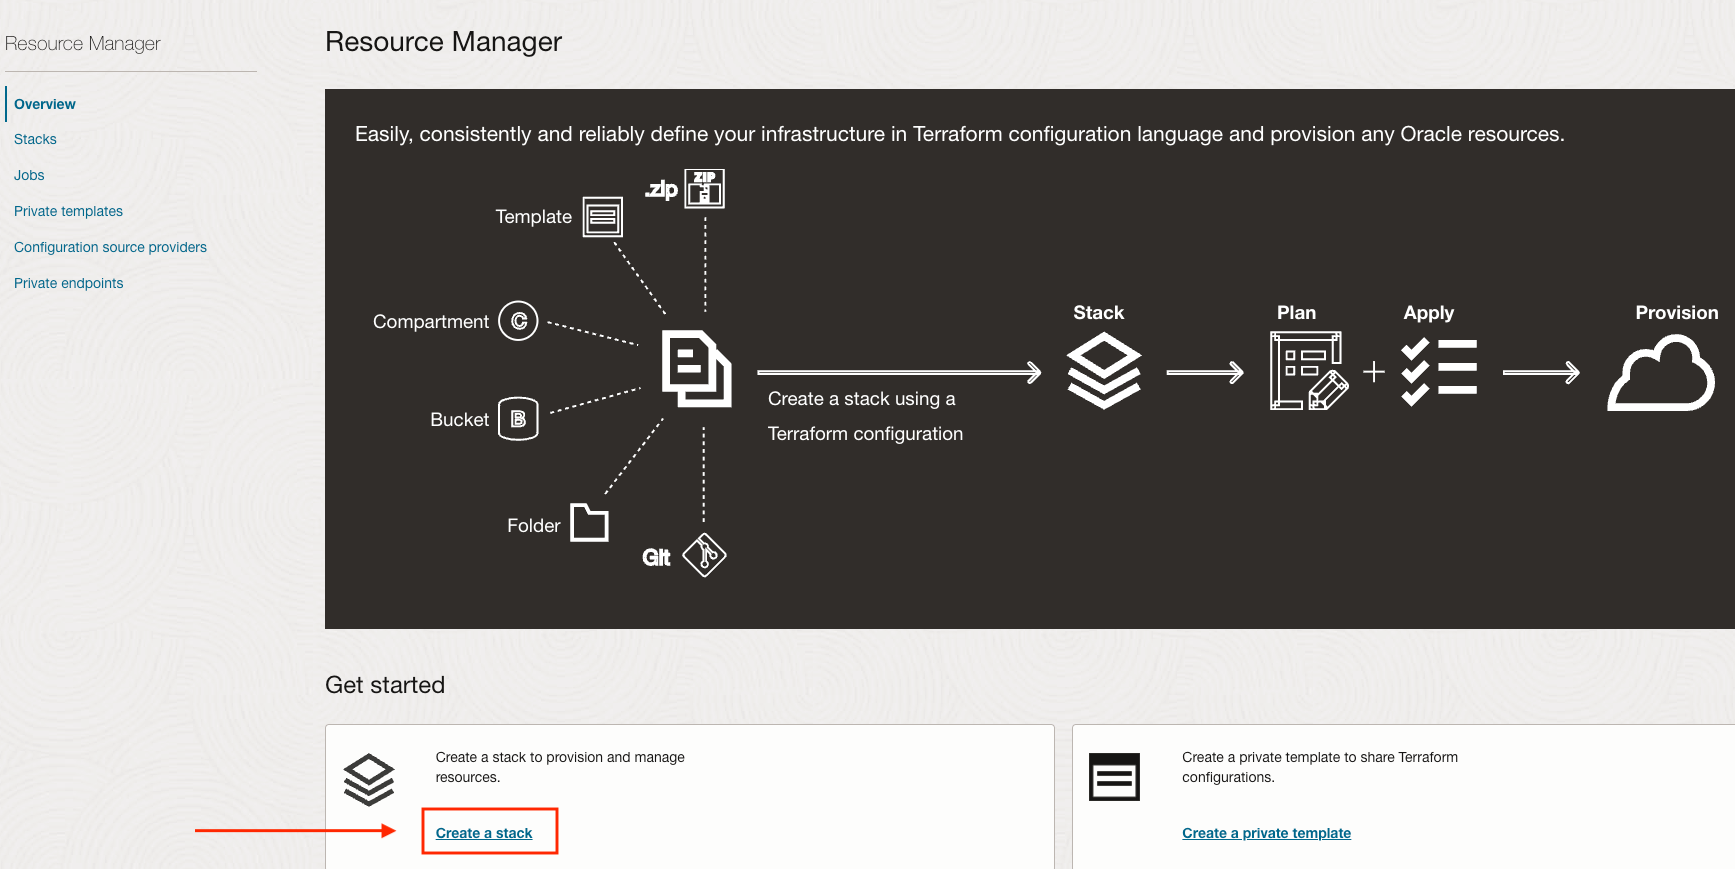Screen dimensions: 1735x869
Task: Open Configuration source providers
Action: (110, 248)
